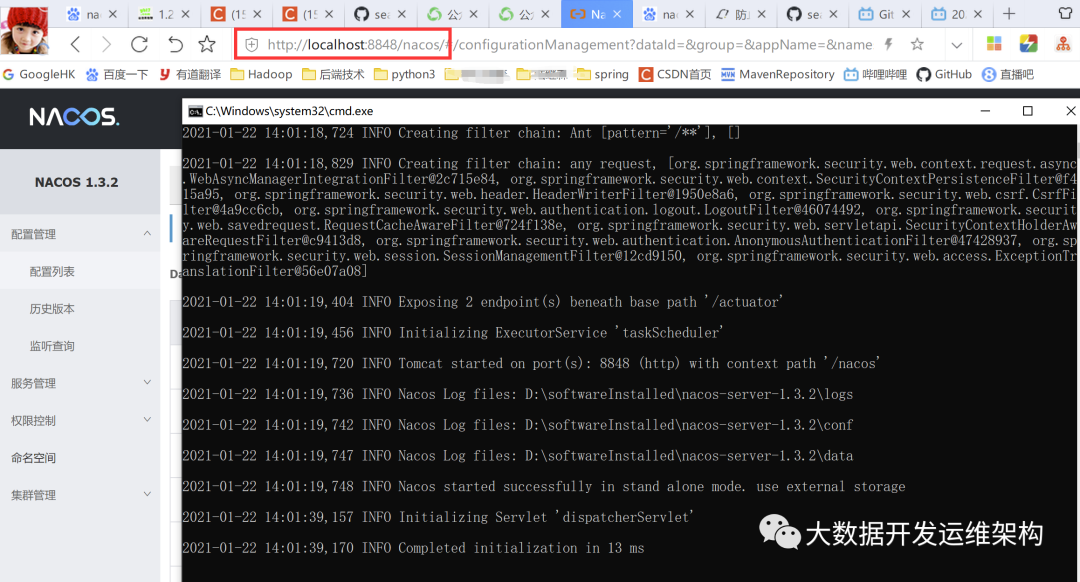This screenshot has width=1080, height=582.
Task: Open the 直播吧 bookmark
Action: (x=1008, y=74)
